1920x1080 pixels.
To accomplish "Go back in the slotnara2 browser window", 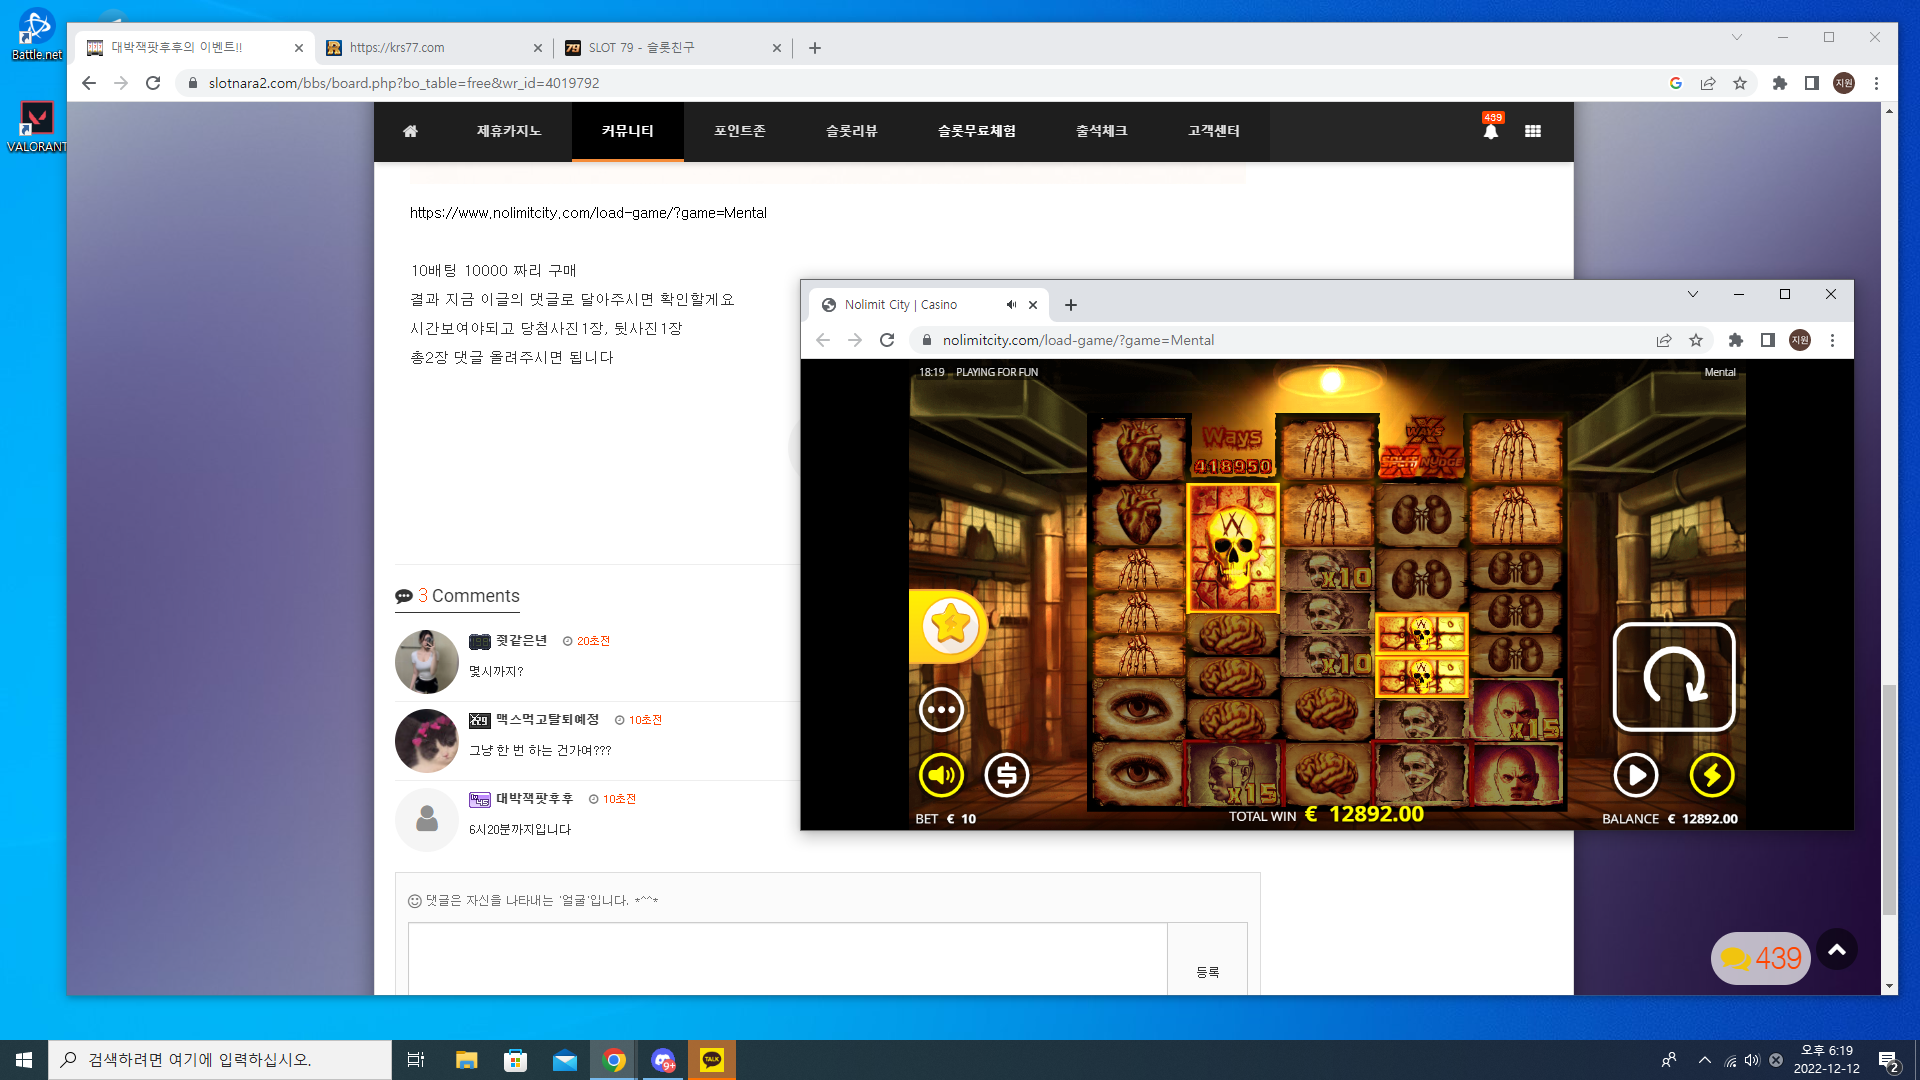I will coord(89,83).
